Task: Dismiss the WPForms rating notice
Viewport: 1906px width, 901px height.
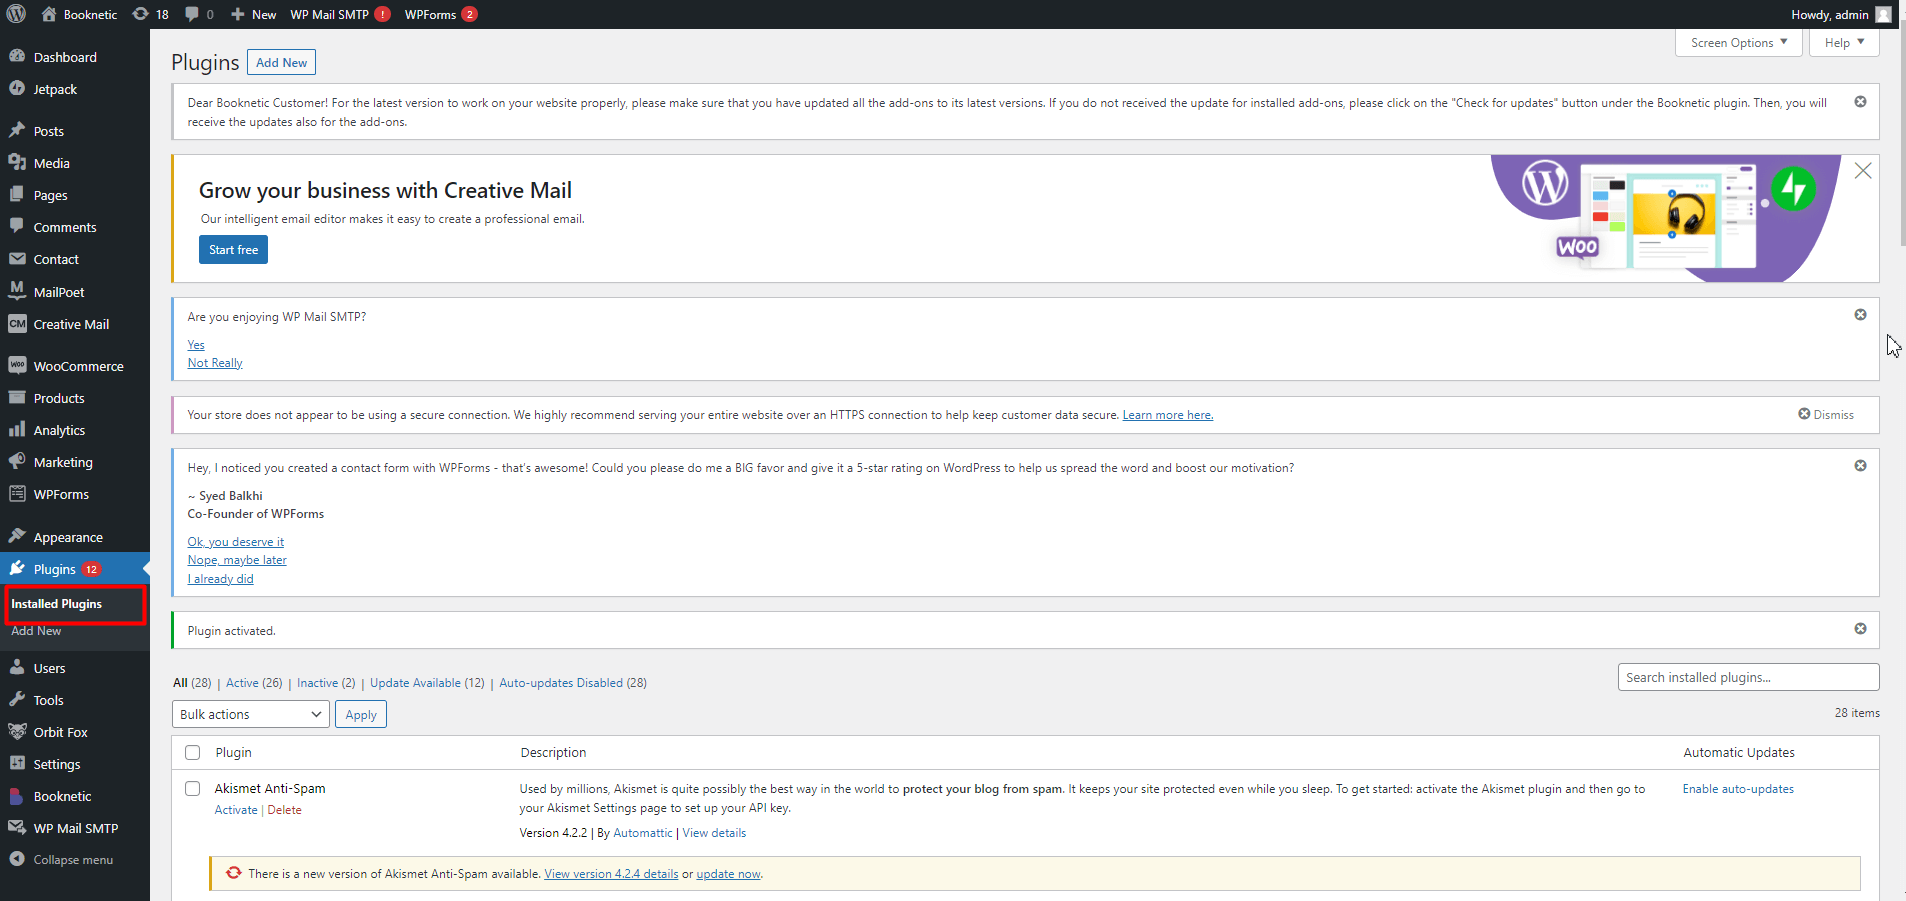Action: pos(1860,466)
